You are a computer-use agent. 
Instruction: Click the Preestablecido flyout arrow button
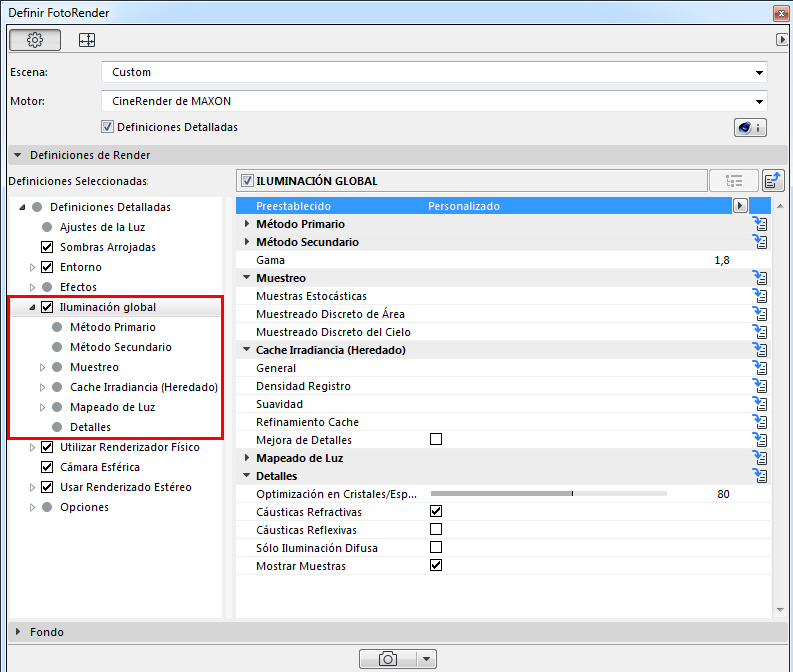[x=740, y=206]
